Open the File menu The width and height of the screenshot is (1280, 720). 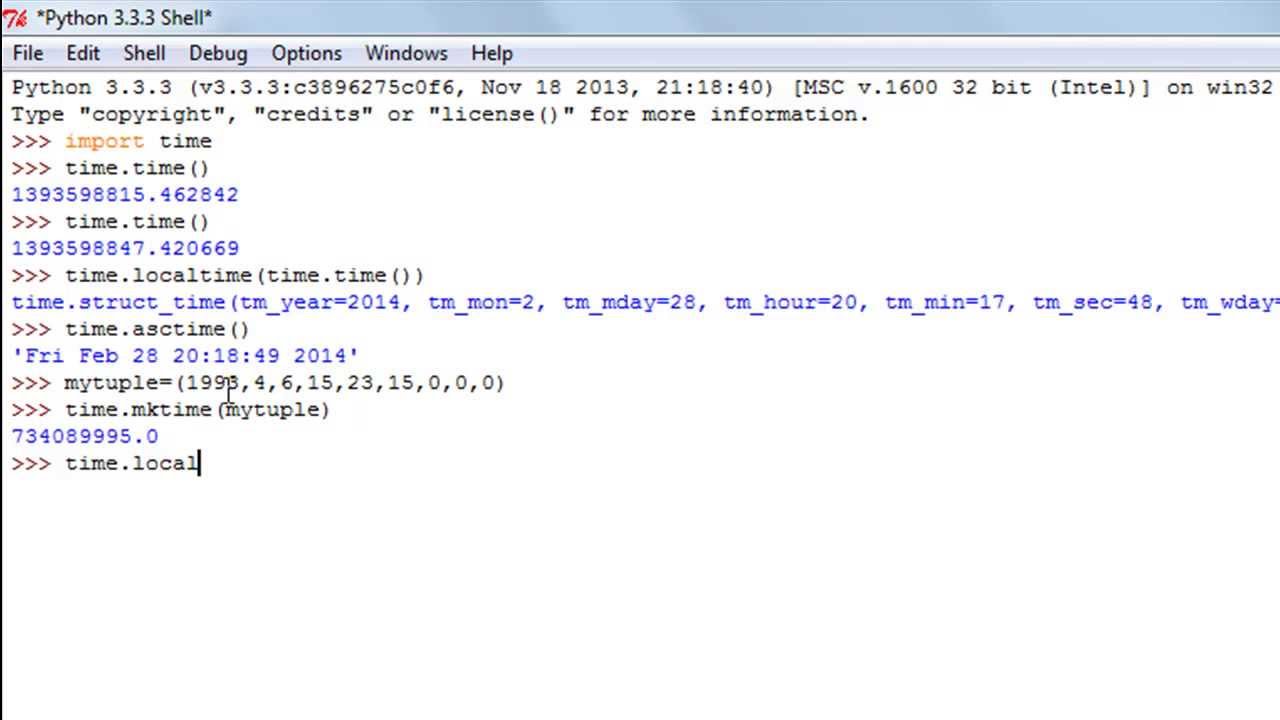pos(28,53)
